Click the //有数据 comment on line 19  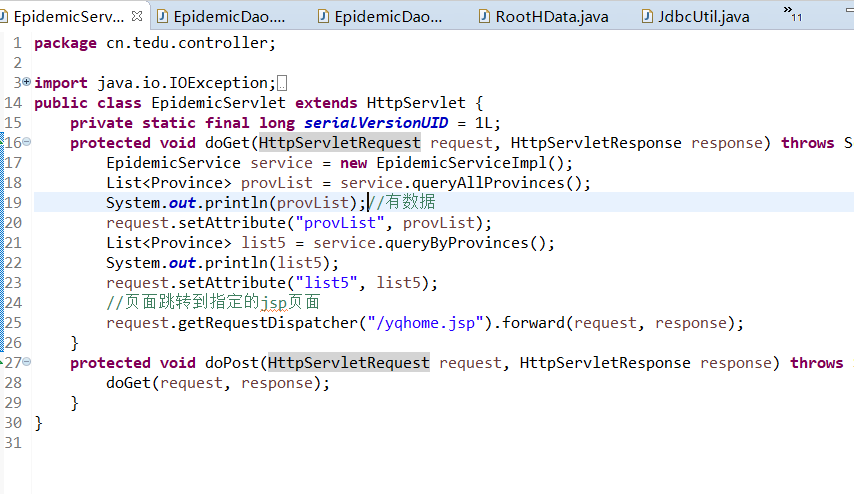coord(402,202)
